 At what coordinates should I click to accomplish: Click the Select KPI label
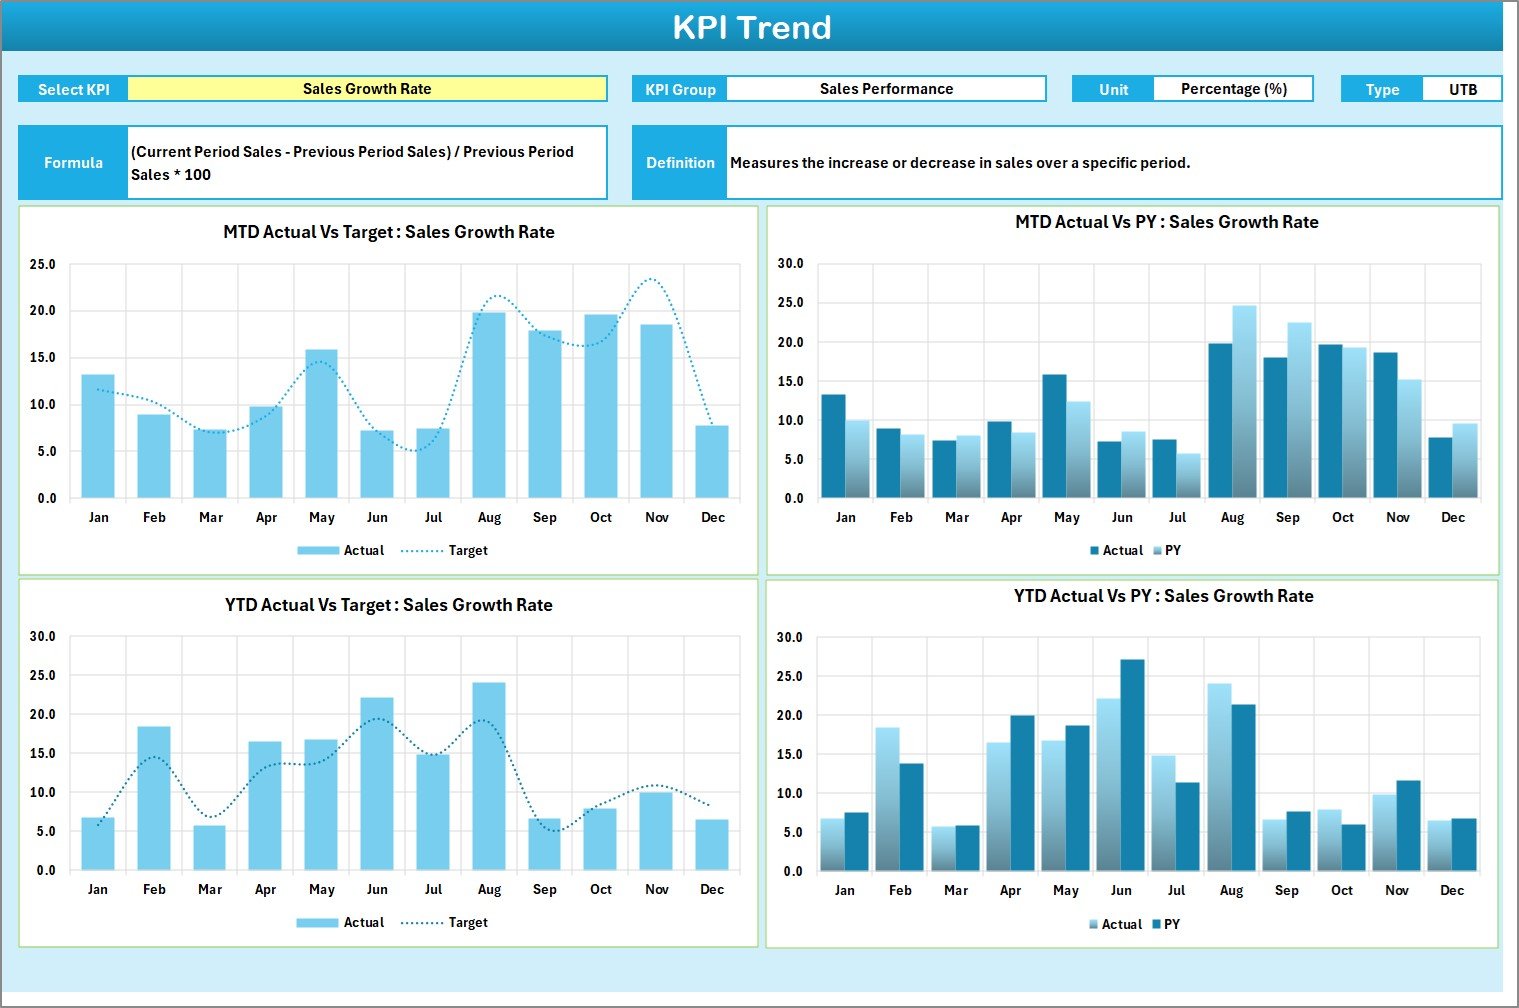73,89
